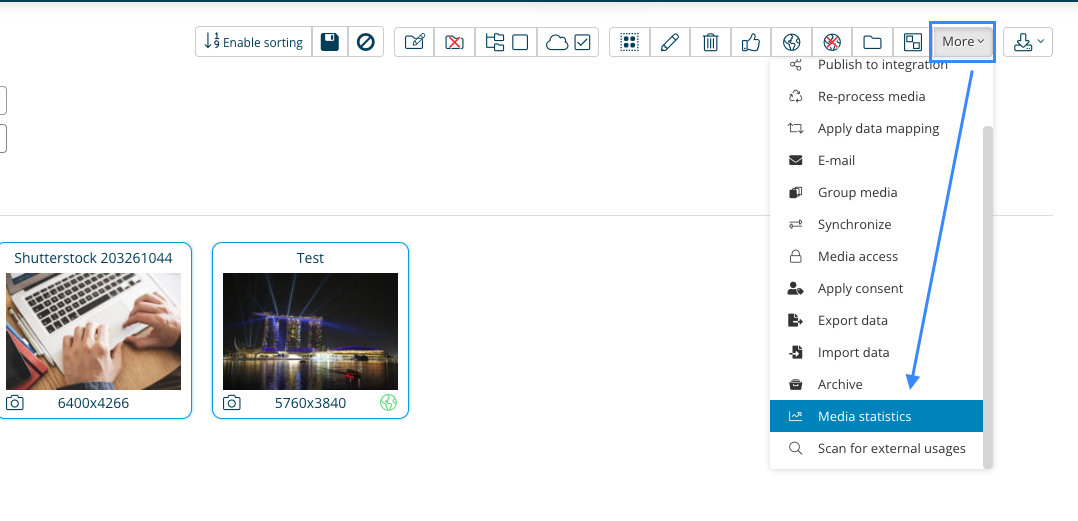
Task: Click the thumbs-up approve icon
Action: (751, 42)
